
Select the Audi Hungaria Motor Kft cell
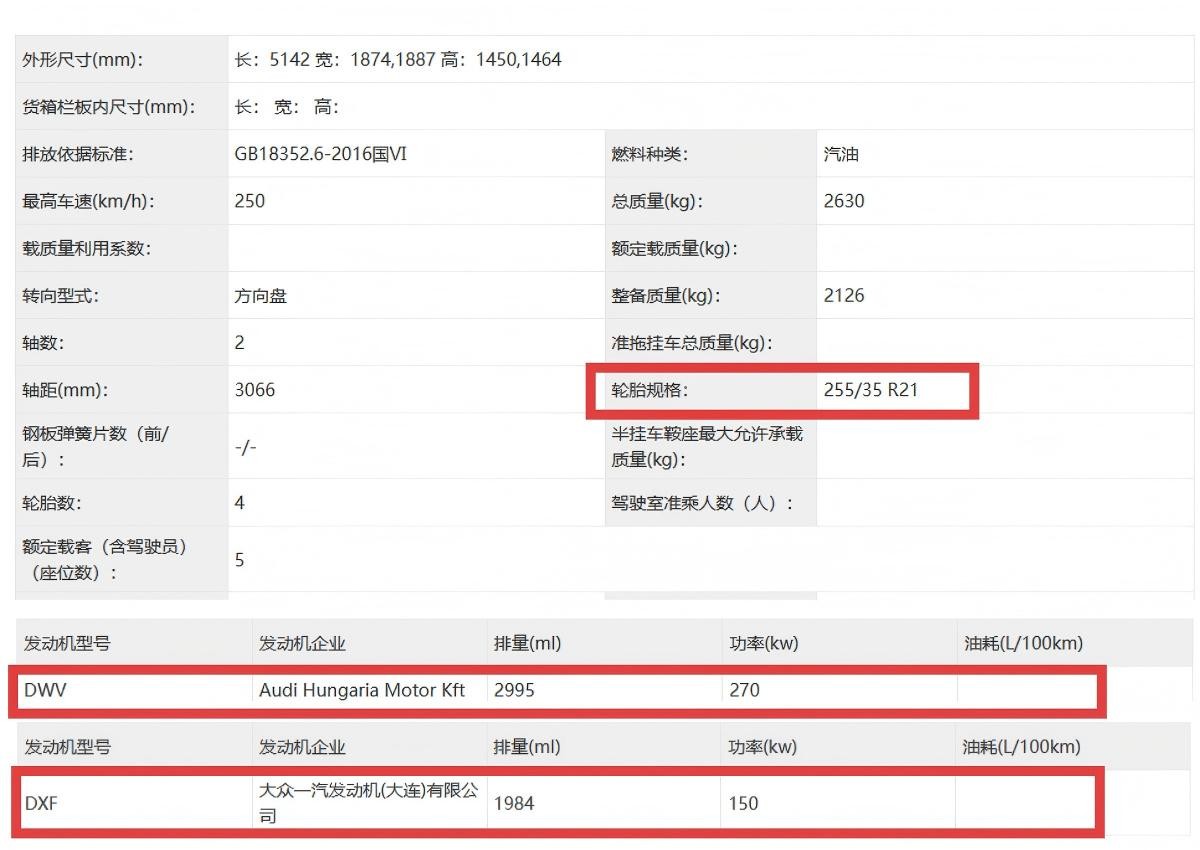pyautogui.click(x=361, y=690)
